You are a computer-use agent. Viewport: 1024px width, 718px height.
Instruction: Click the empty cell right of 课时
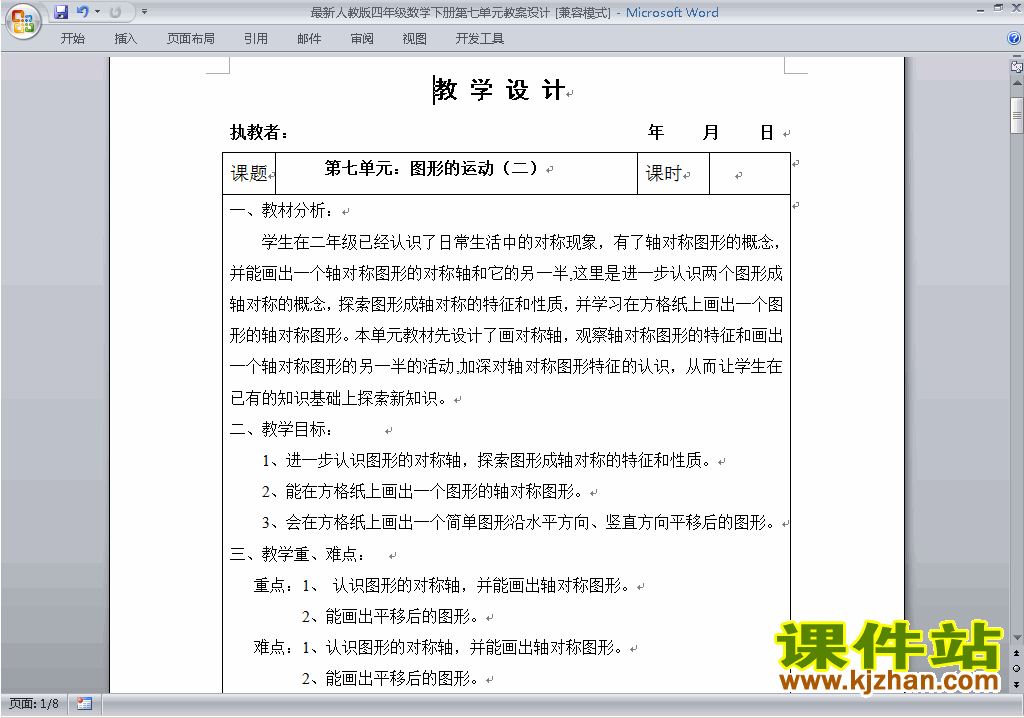point(750,174)
